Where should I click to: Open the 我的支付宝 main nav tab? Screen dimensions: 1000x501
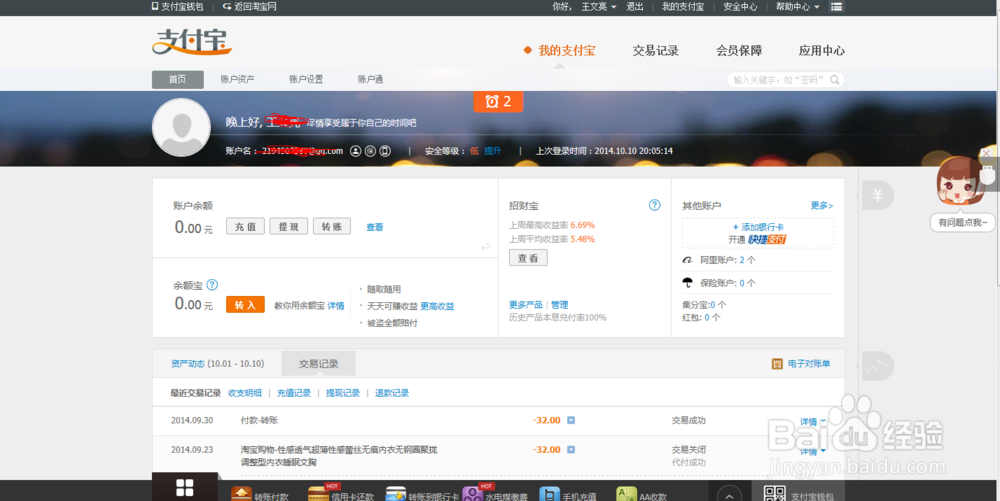coord(566,50)
